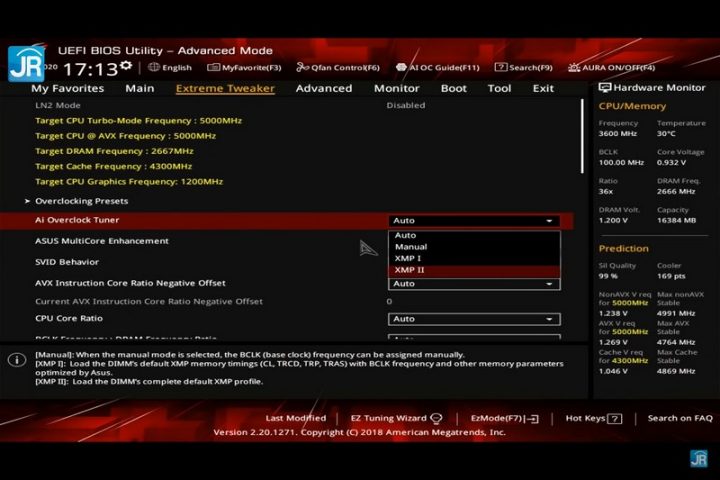Click Target DRAM Frequency : 2667MHz text
Screen dimensions: 720x480
tap(114, 151)
